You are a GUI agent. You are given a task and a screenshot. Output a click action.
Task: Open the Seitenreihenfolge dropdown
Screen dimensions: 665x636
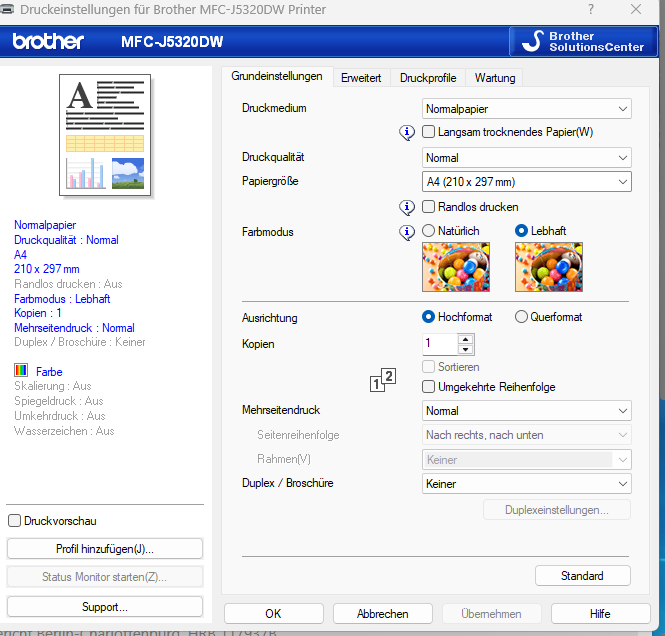527,435
